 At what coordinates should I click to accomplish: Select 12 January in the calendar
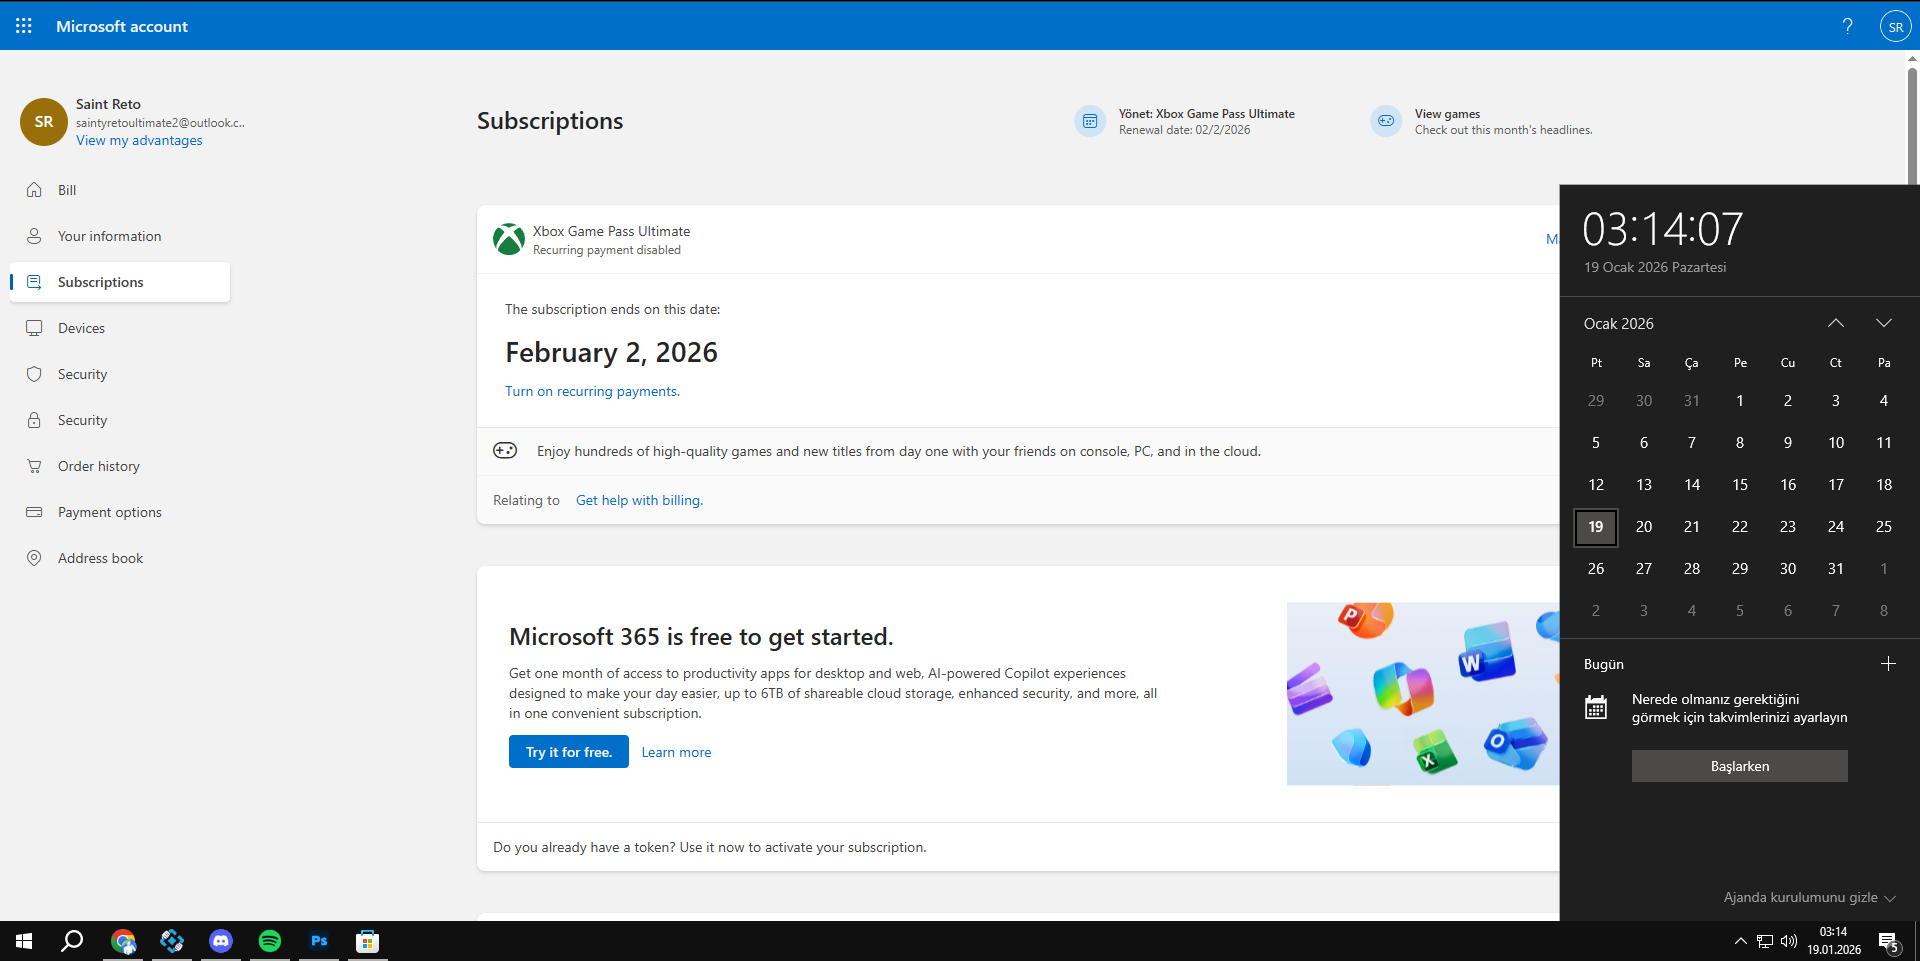tap(1596, 485)
